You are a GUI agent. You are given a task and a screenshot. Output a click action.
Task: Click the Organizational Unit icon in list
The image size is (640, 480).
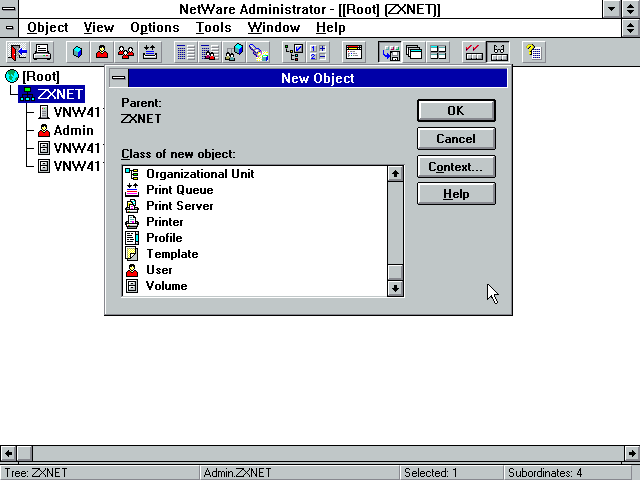(132, 174)
